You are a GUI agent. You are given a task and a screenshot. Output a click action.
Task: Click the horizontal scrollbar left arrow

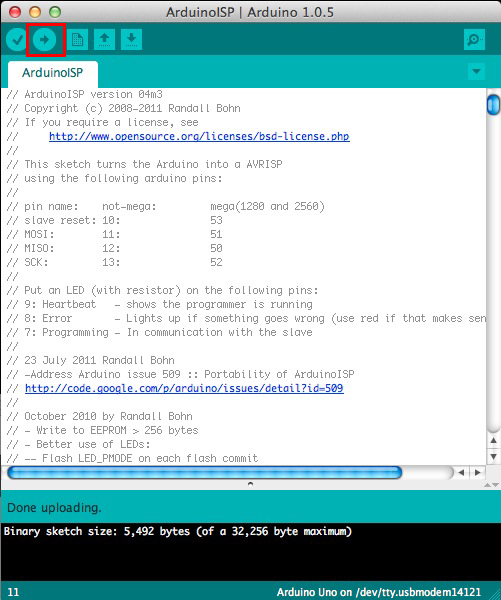(x=462, y=473)
